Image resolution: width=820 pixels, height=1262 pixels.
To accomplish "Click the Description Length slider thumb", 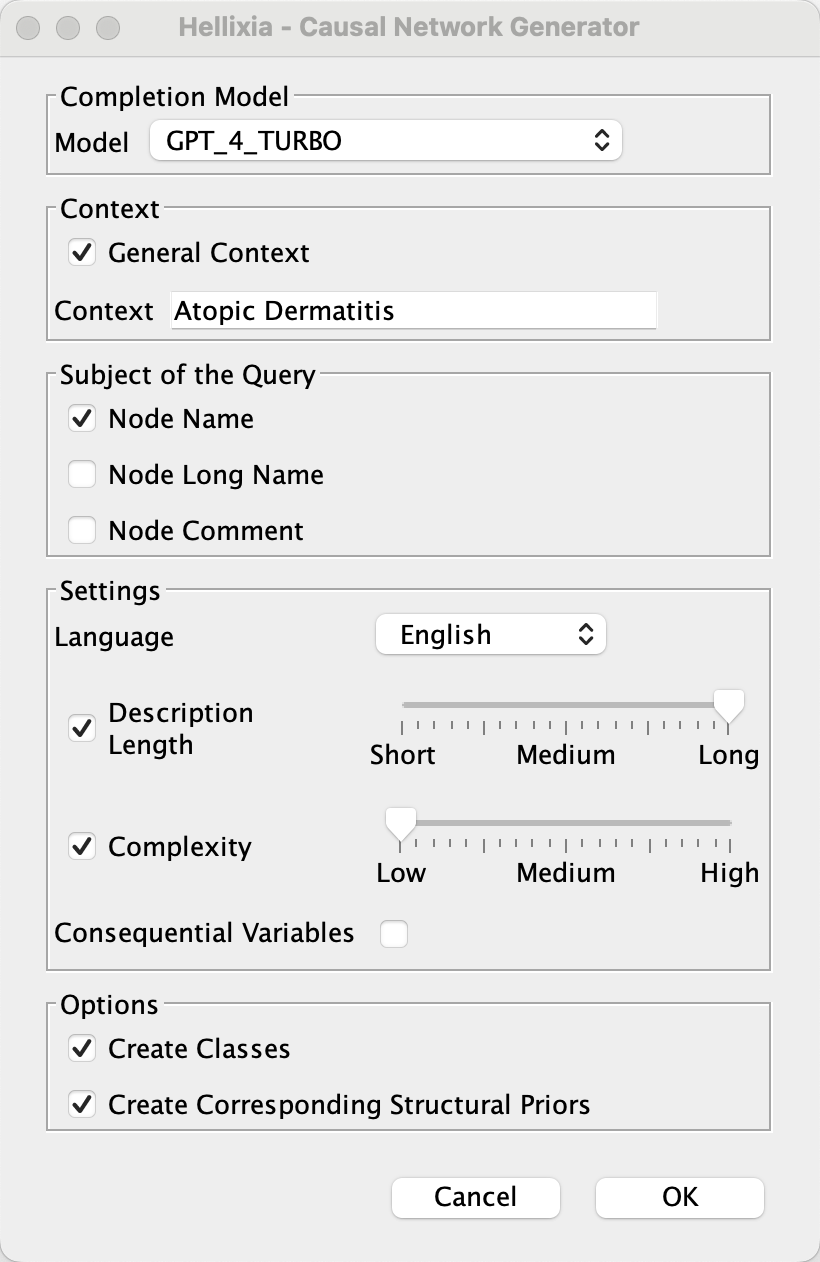I will click(729, 707).
